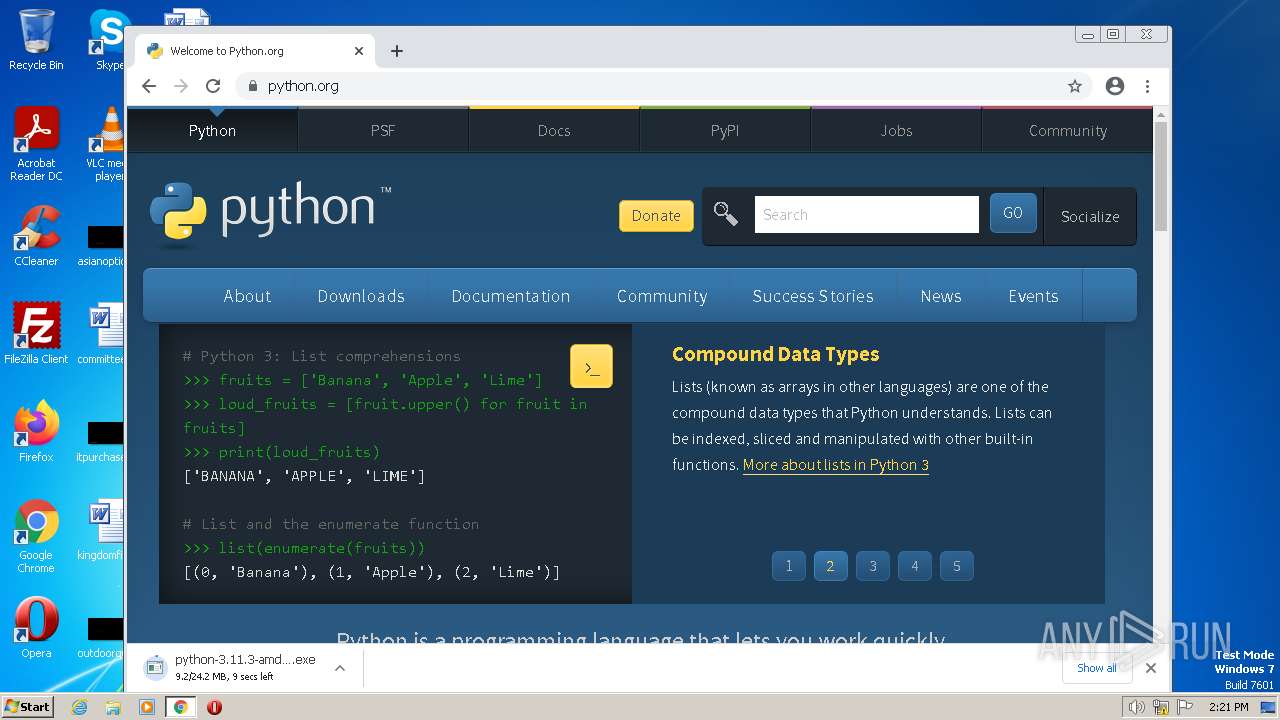Bookmark this page with the star icon
Image resolution: width=1280 pixels, height=720 pixels.
click(x=1075, y=86)
